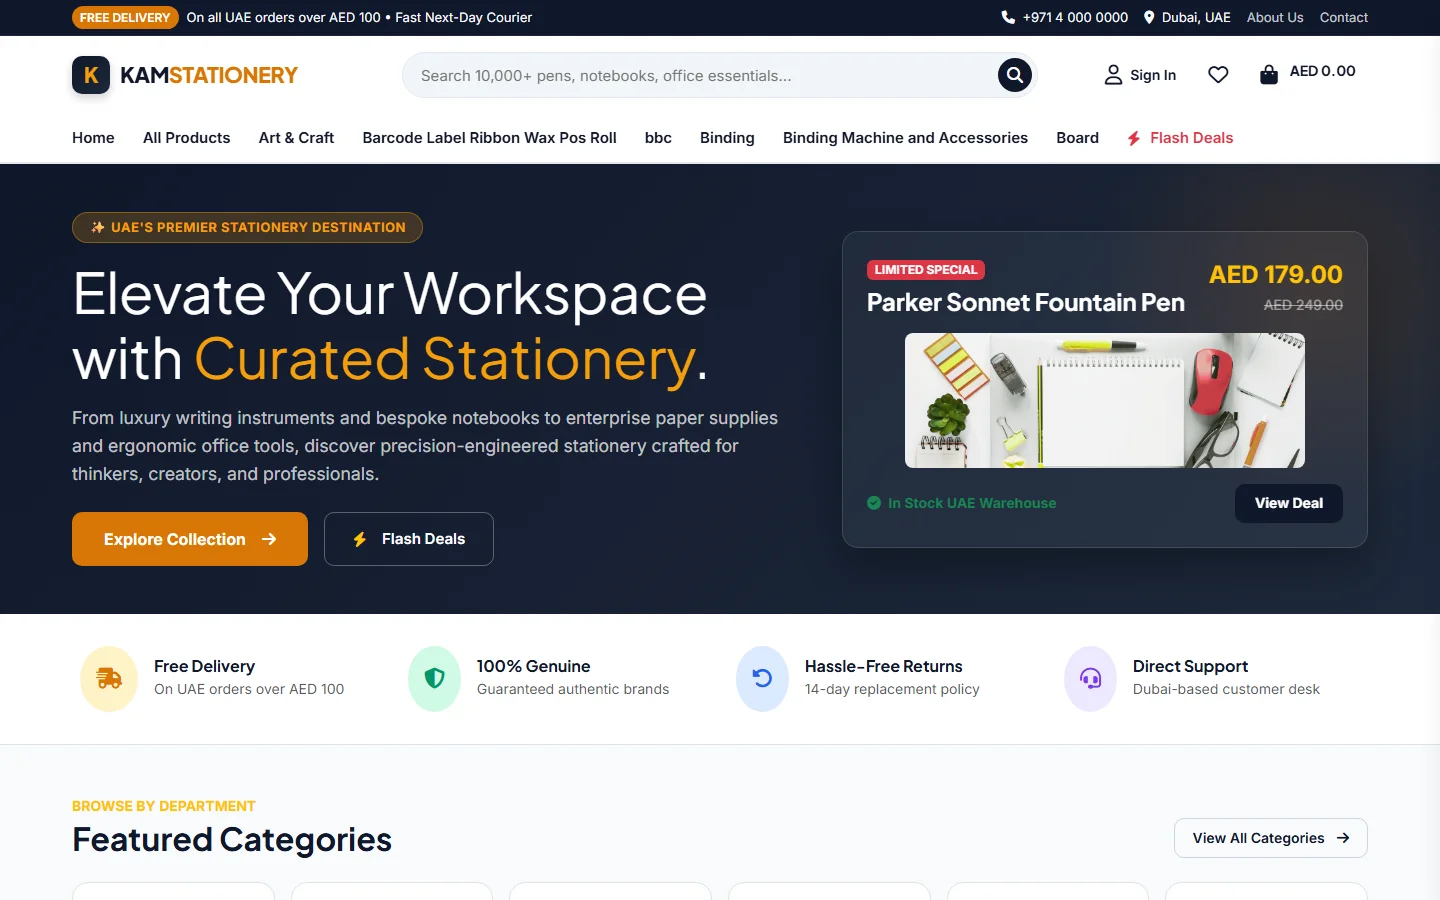Go to the Home menu item
This screenshot has height=900, width=1440.
[x=93, y=138]
